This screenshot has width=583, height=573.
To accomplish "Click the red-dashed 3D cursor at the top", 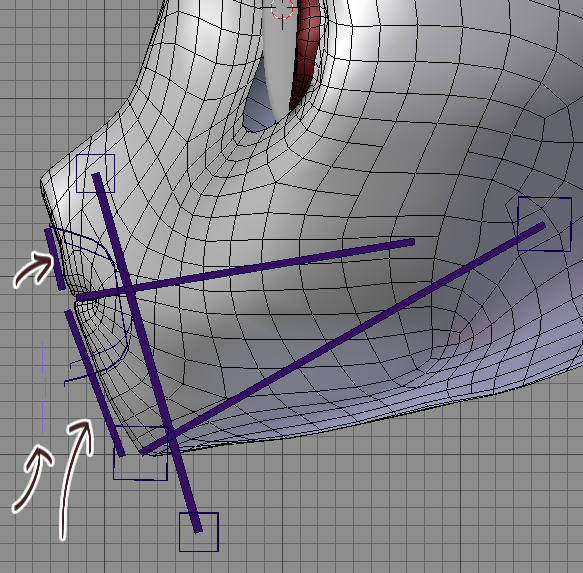I will [282, 8].
